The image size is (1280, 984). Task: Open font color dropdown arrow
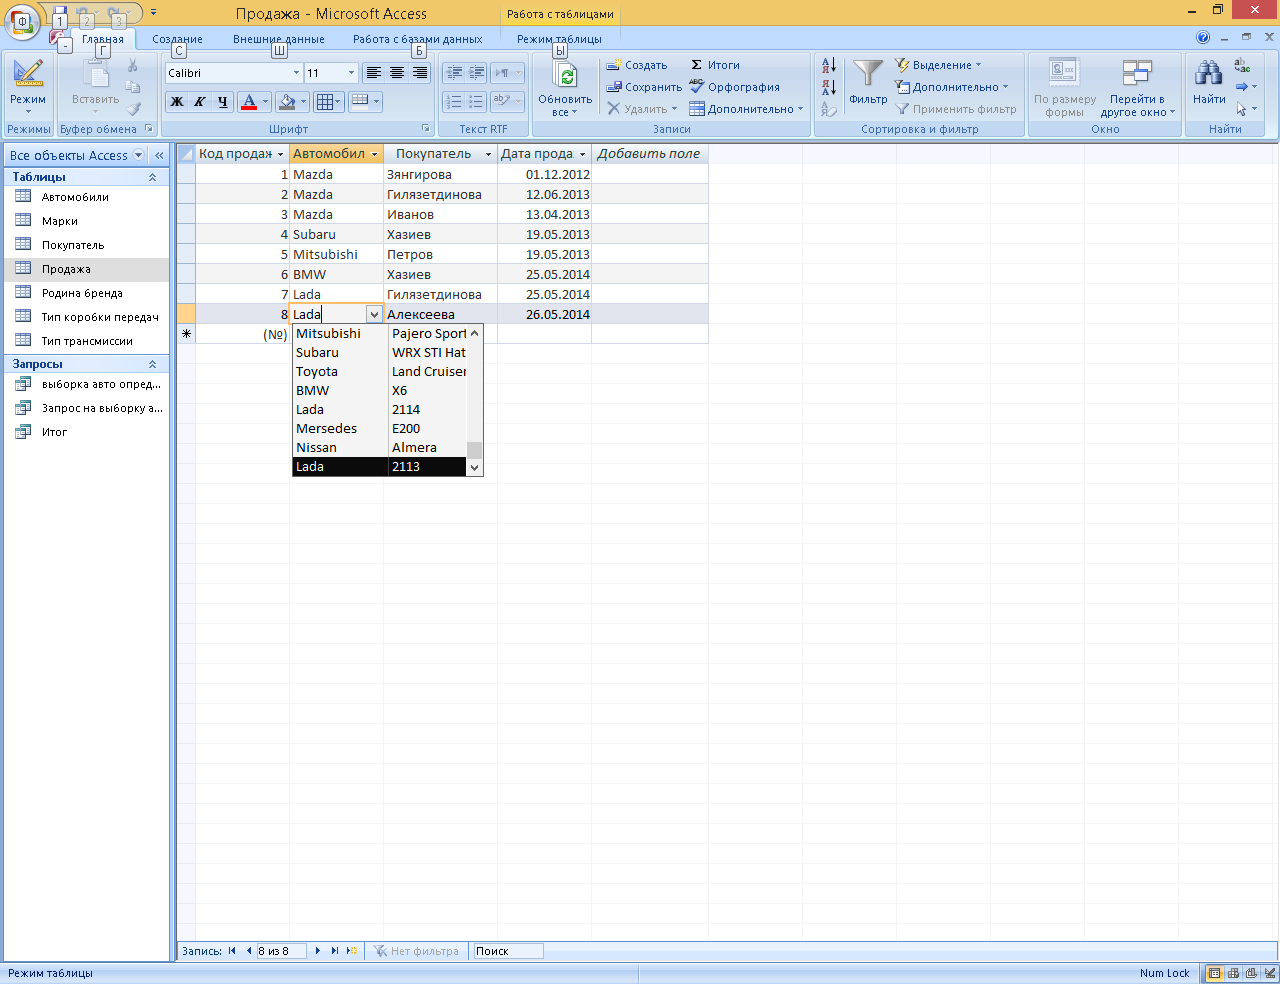pos(266,102)
